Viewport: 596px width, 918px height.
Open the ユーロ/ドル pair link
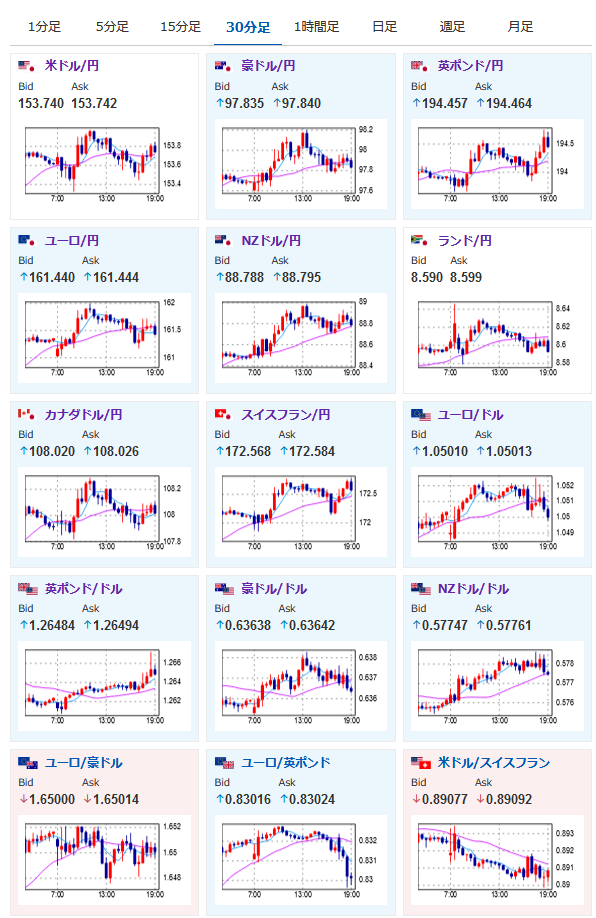[x=471, y=415]
